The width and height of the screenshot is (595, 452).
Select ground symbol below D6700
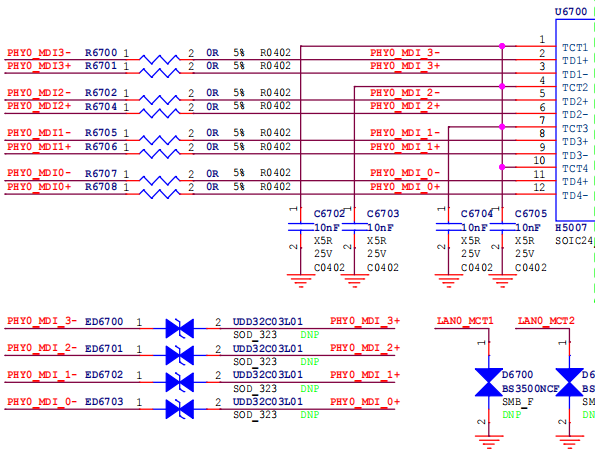489,442
